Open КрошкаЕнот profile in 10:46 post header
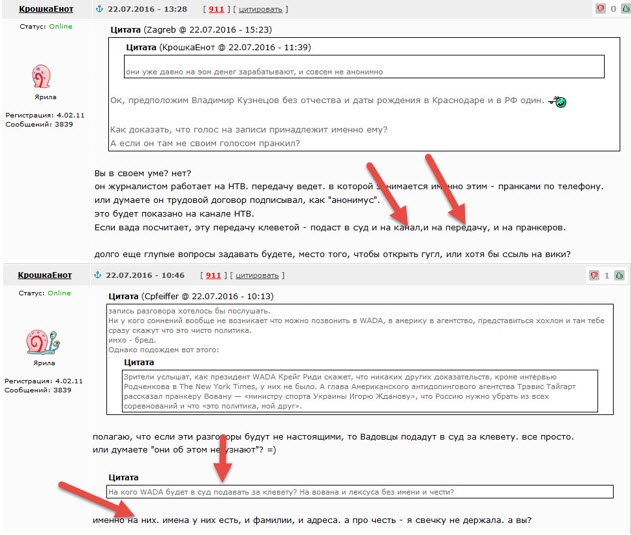The height and width of the screenshot is (535, 631). pos(45,275)
